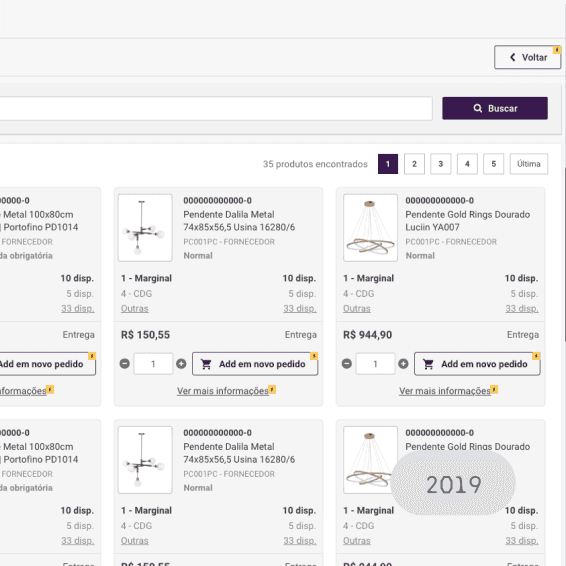The height and width of the screenshot is (566, 566).
Task: Increase quantity for R$ 150,55 Dalila pendant
Action: point(181,364)
